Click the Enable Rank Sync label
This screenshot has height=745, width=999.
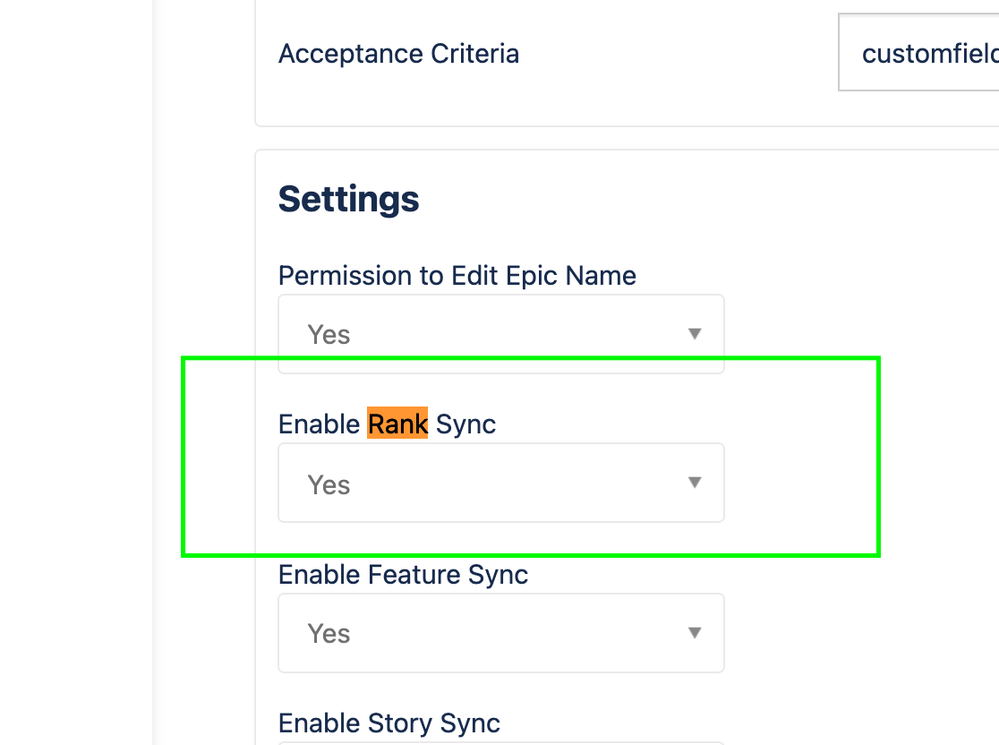386,424
